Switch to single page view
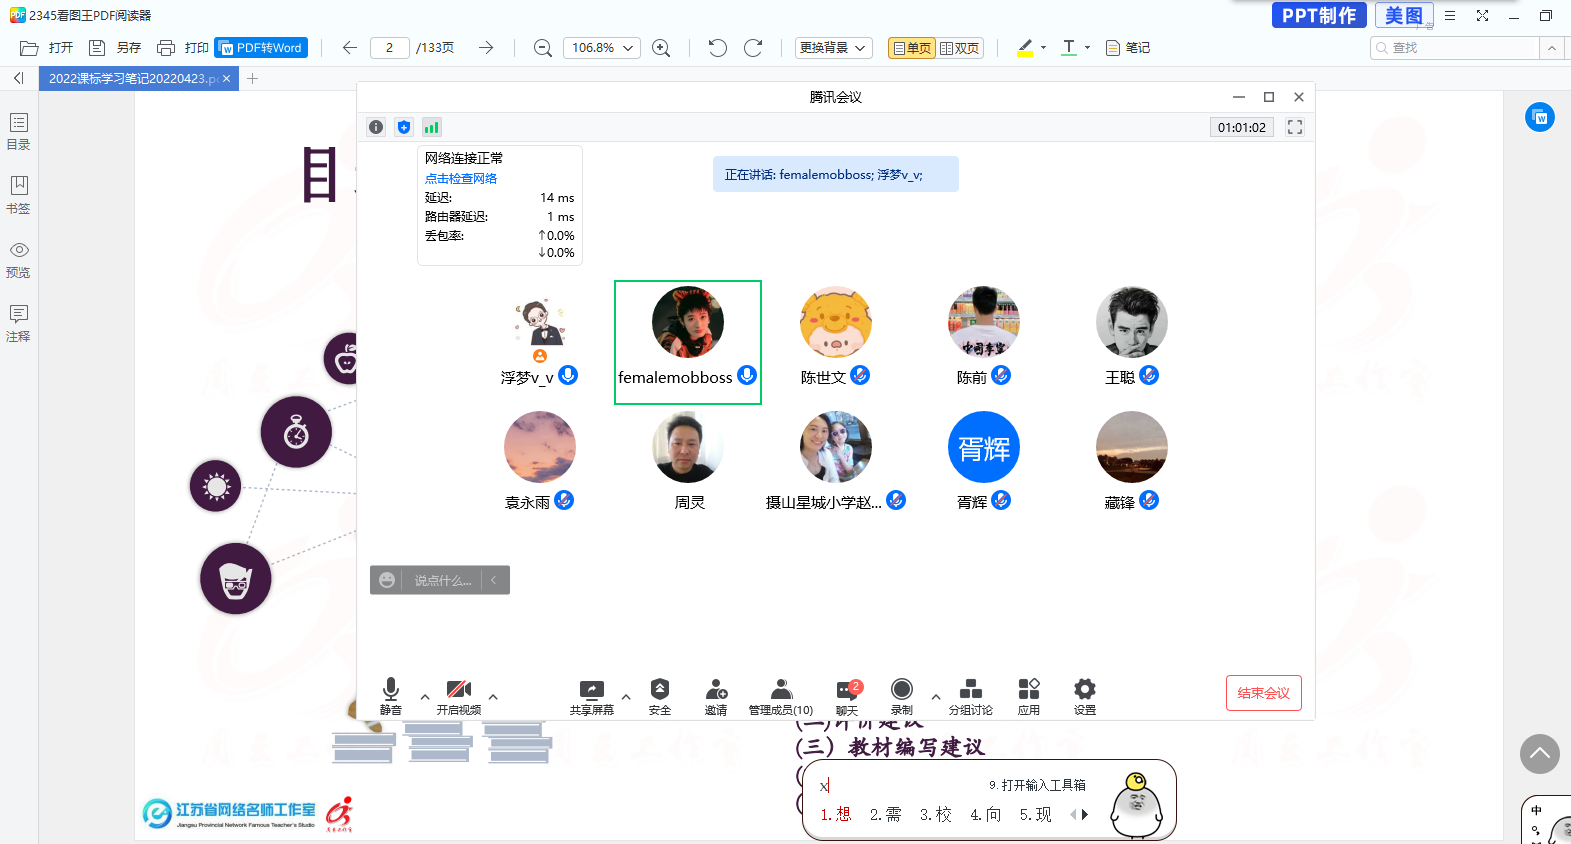The width and height of the screenshot is (1571, 844). (x=911, y=48)
